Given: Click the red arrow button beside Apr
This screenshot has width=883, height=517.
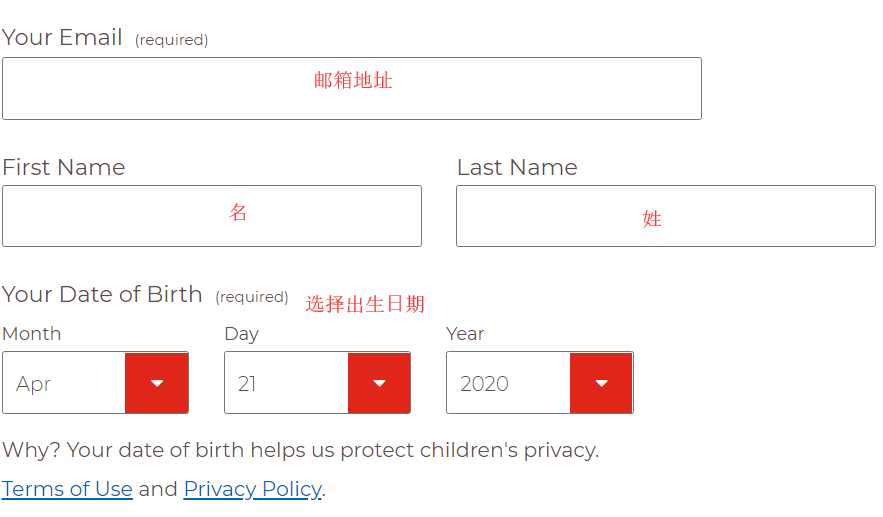Looking at the screenshot, I should tap(157, 383).
